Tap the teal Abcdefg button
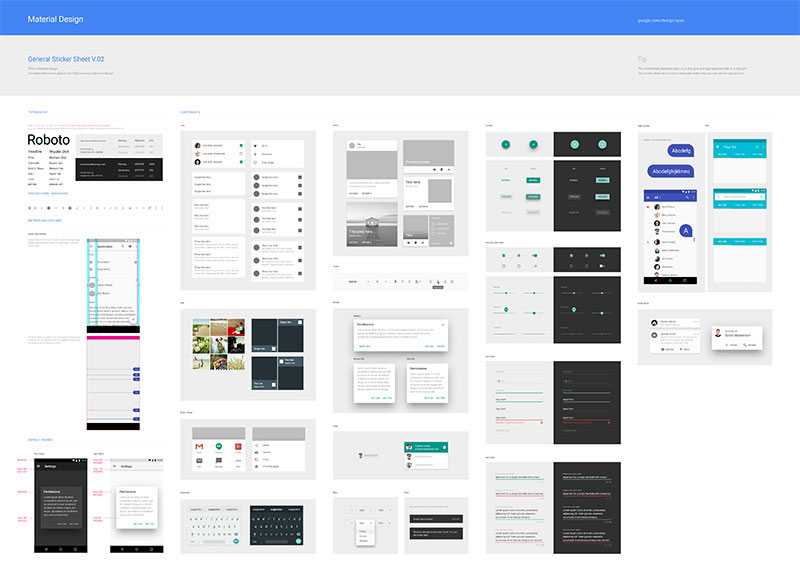Screen dimensions: 800x576 click(x=681, y=150)
